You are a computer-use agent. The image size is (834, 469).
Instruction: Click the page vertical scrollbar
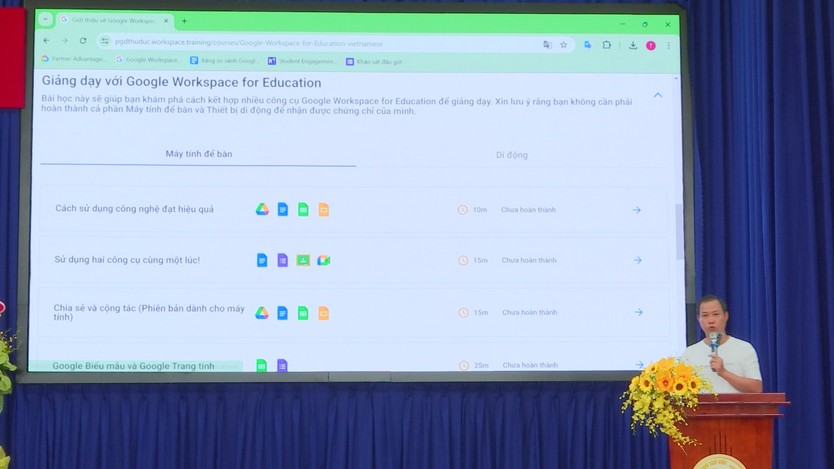point(679,231)
